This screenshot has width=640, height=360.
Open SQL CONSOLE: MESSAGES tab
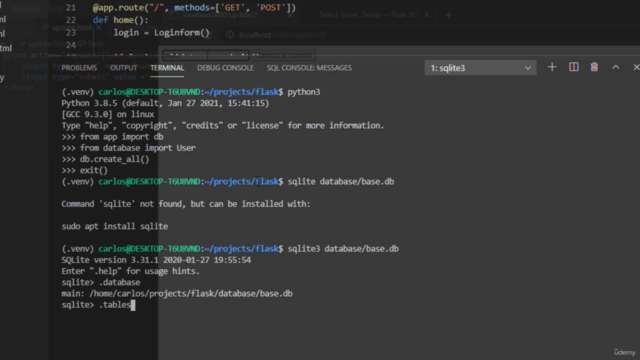(309, 68)
